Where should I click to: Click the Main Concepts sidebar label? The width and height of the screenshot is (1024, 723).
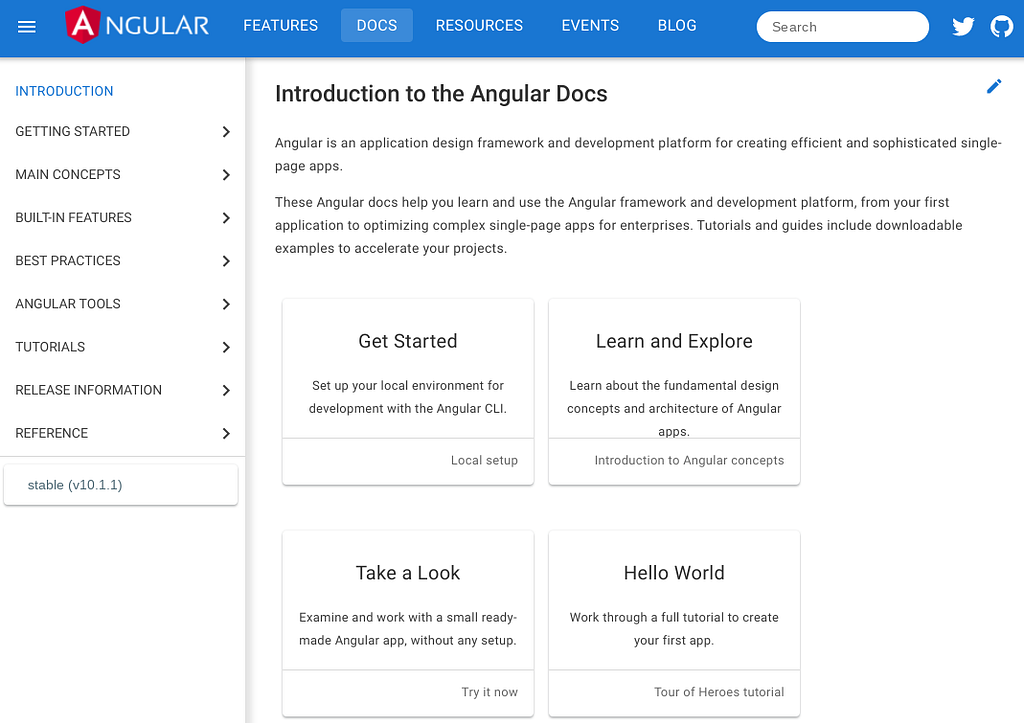pyautogui.click(x=68, y=175)
